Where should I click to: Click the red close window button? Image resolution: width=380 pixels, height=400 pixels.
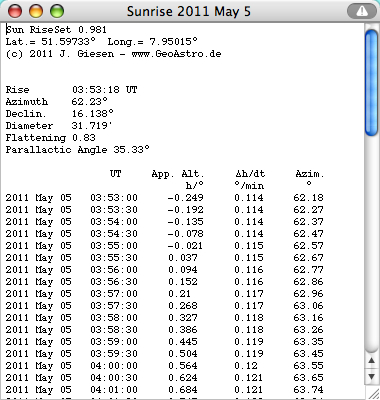15,11
